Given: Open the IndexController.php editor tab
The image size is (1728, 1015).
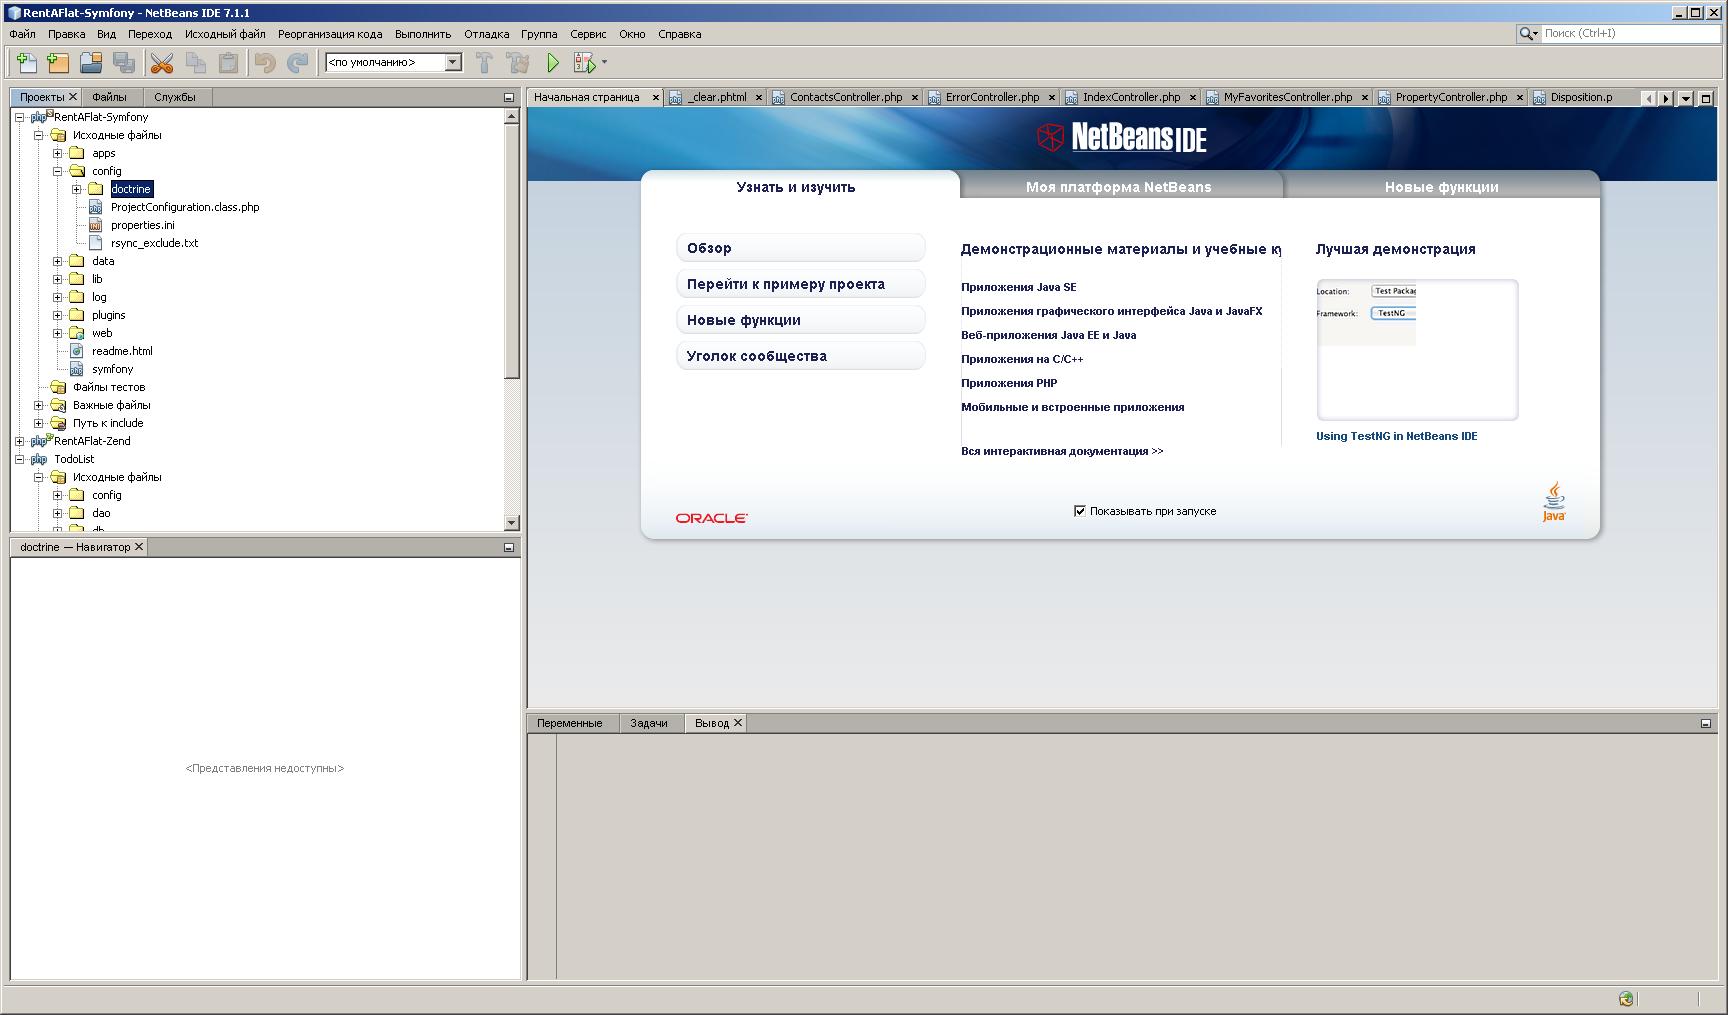Looking at the screenshot, I should pos(1131,97).
